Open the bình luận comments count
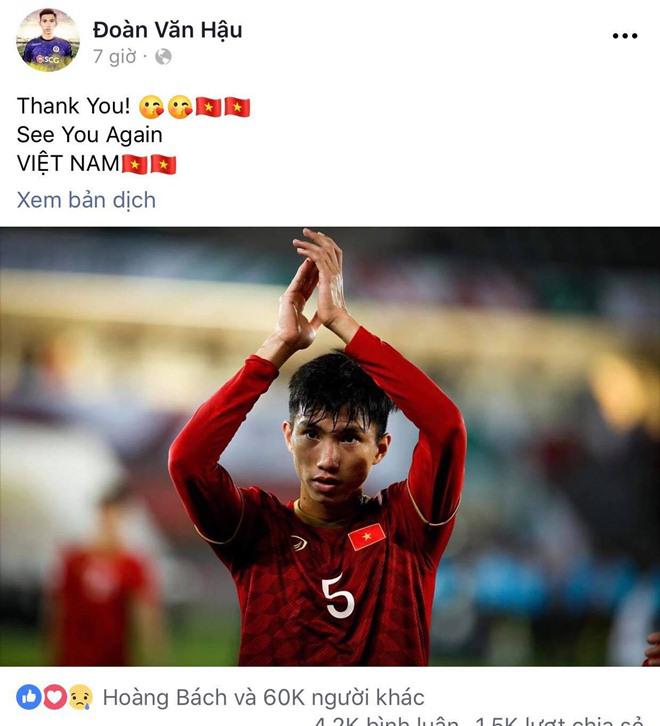This screenshot has height=726, width=660. tap(386, 721)
